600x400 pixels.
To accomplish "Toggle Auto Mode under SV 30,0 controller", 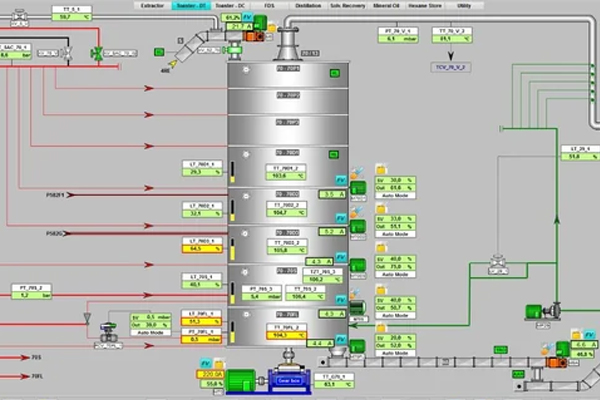I will pyautogui.click(x=394, y=196).
